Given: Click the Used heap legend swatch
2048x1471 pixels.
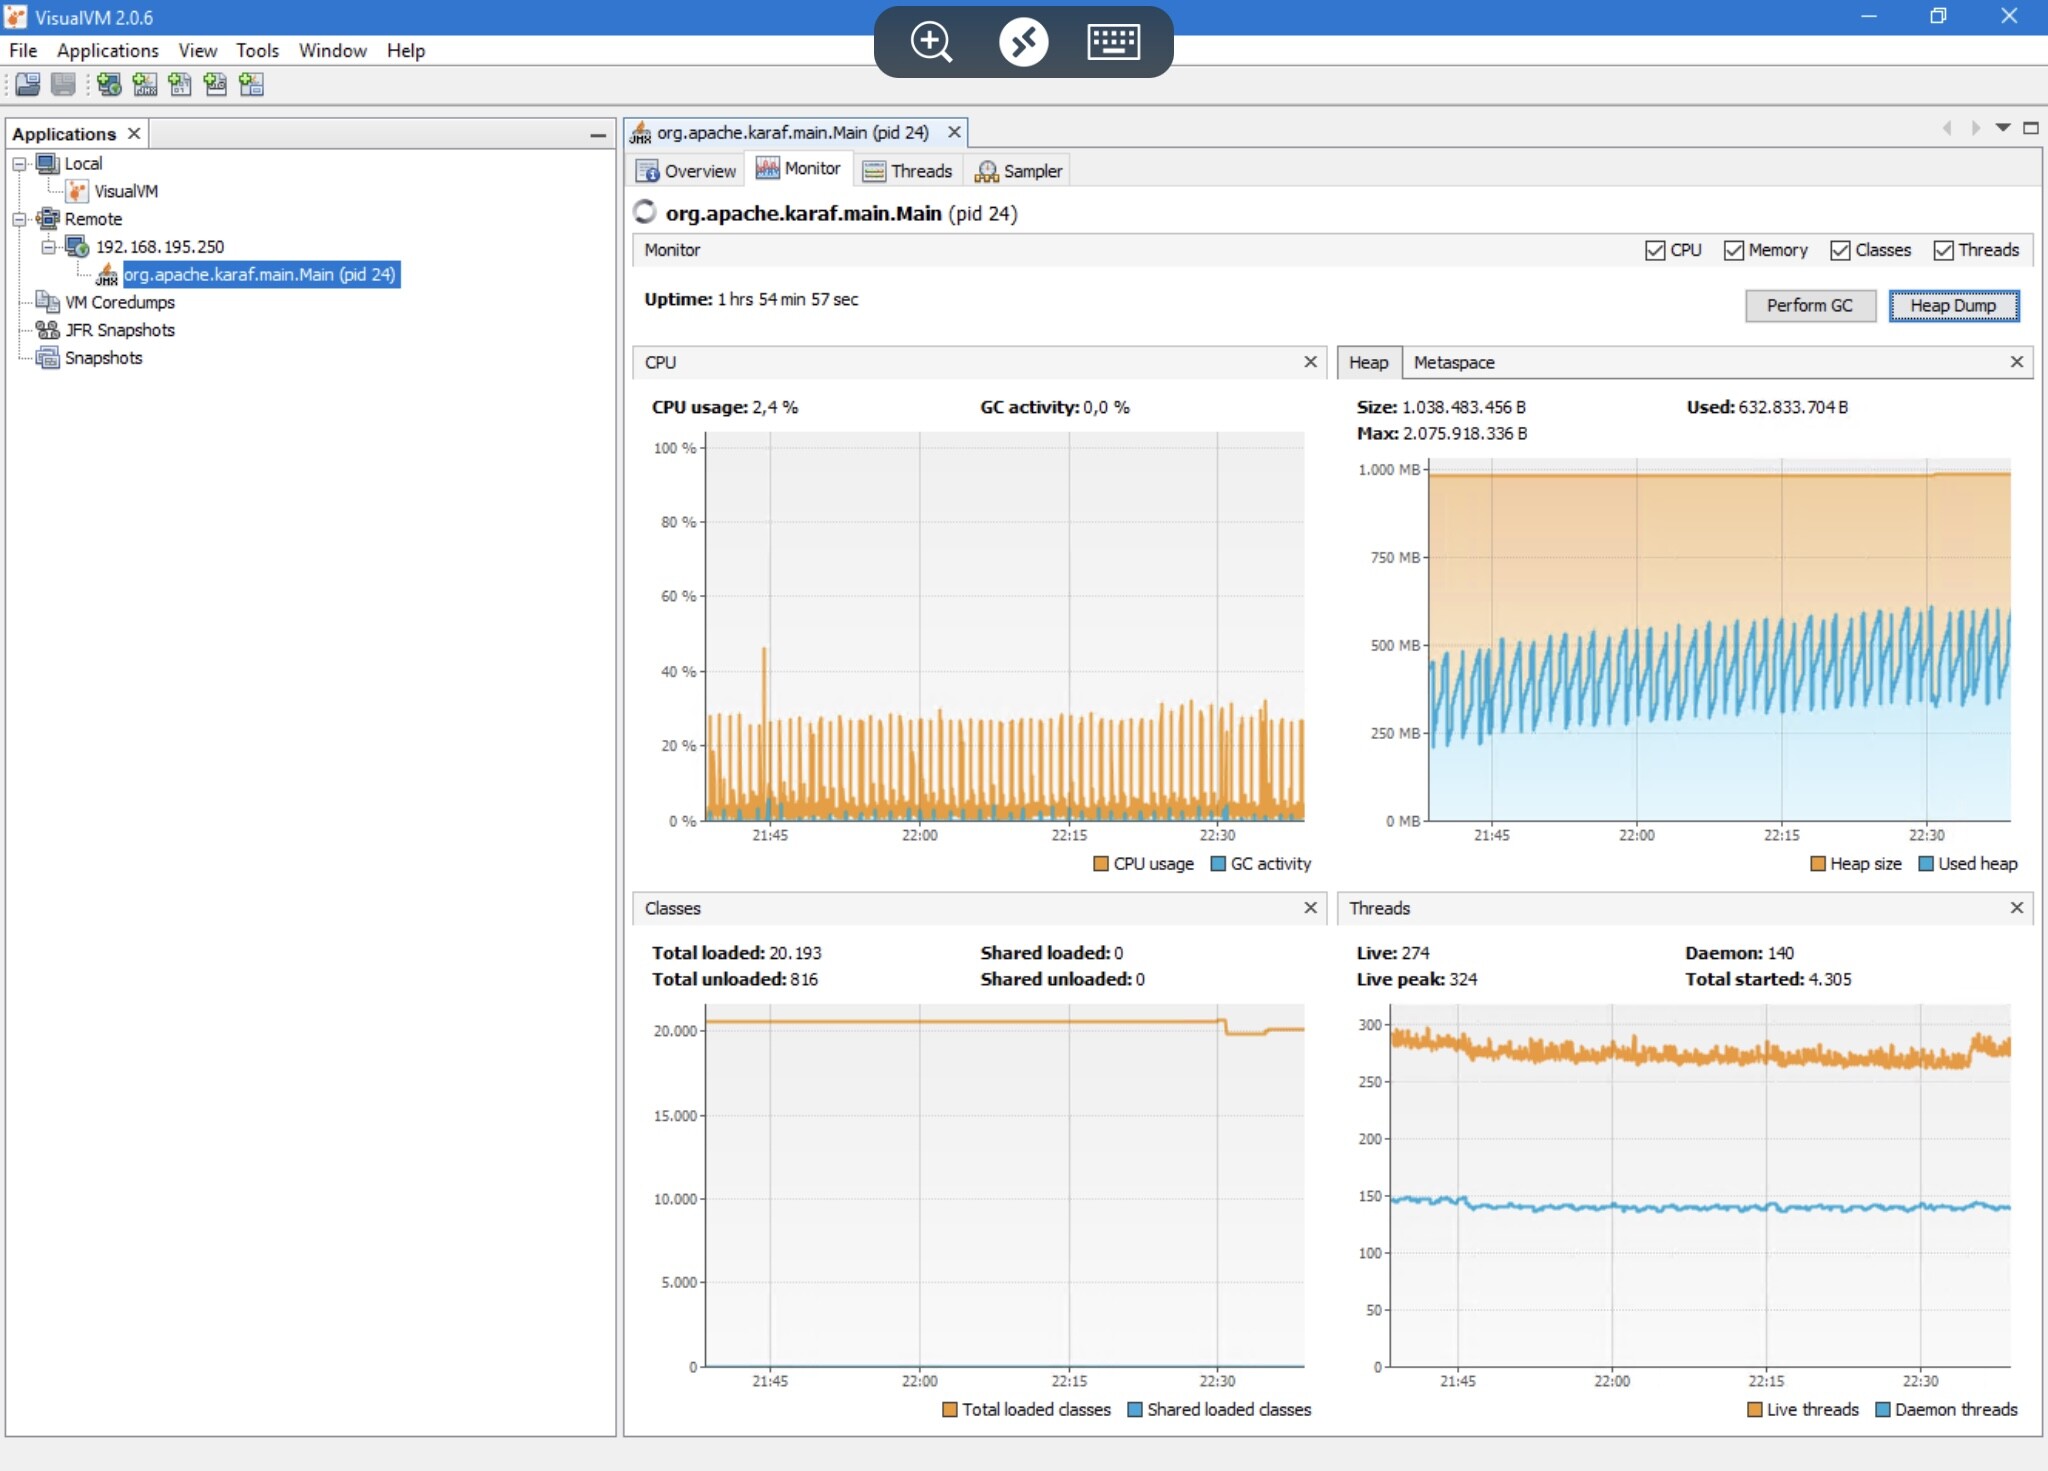Looking at the screenshot, I should (1926, 864).
